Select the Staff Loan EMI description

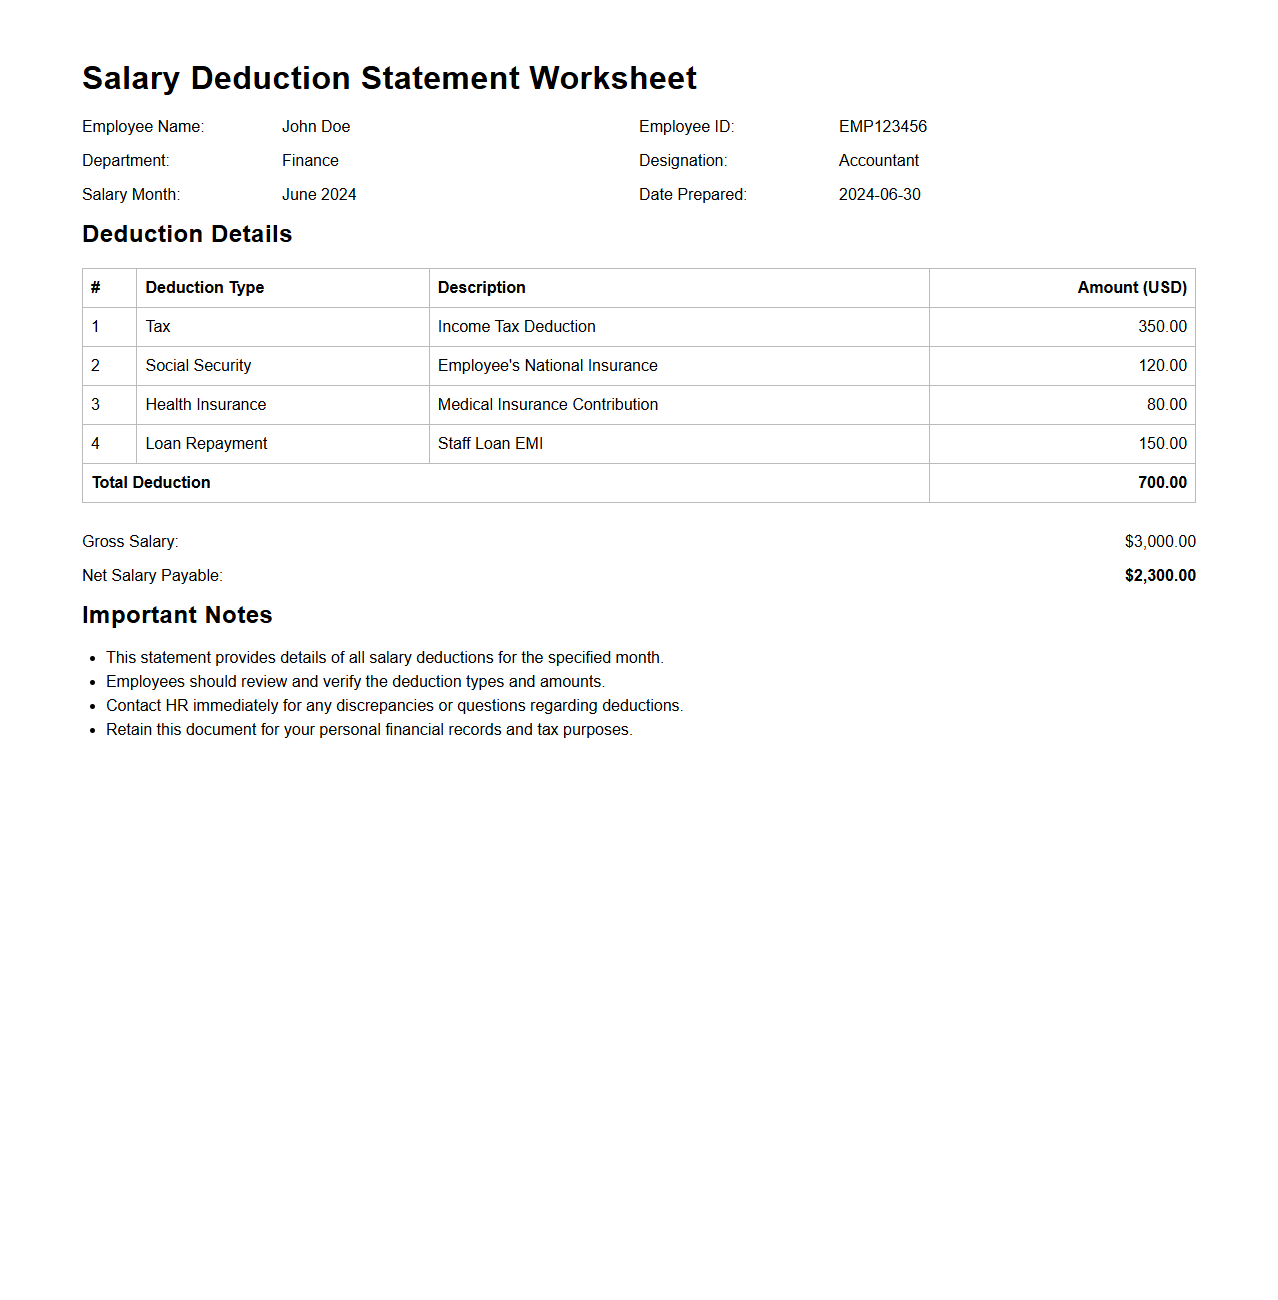click(490, 444)
